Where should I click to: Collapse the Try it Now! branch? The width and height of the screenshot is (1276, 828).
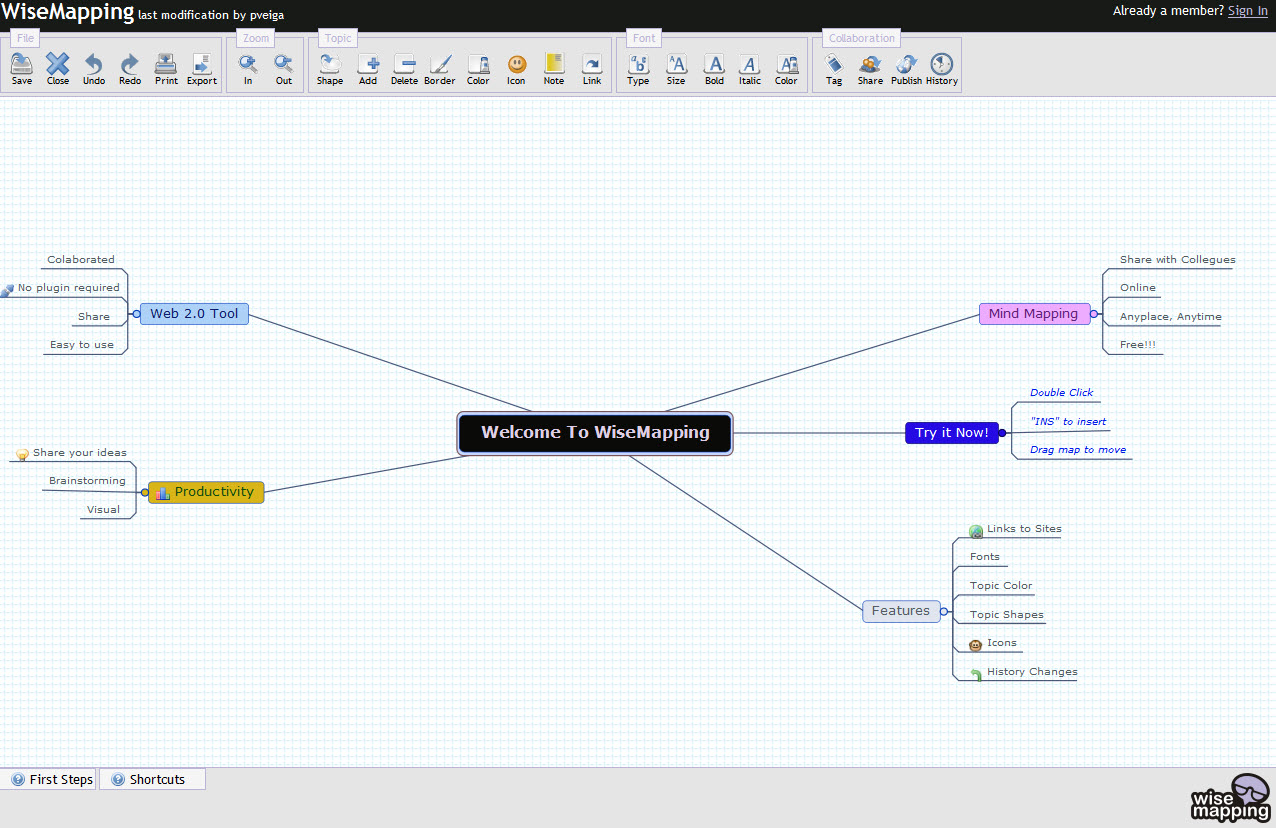(x=1002, y=433)
